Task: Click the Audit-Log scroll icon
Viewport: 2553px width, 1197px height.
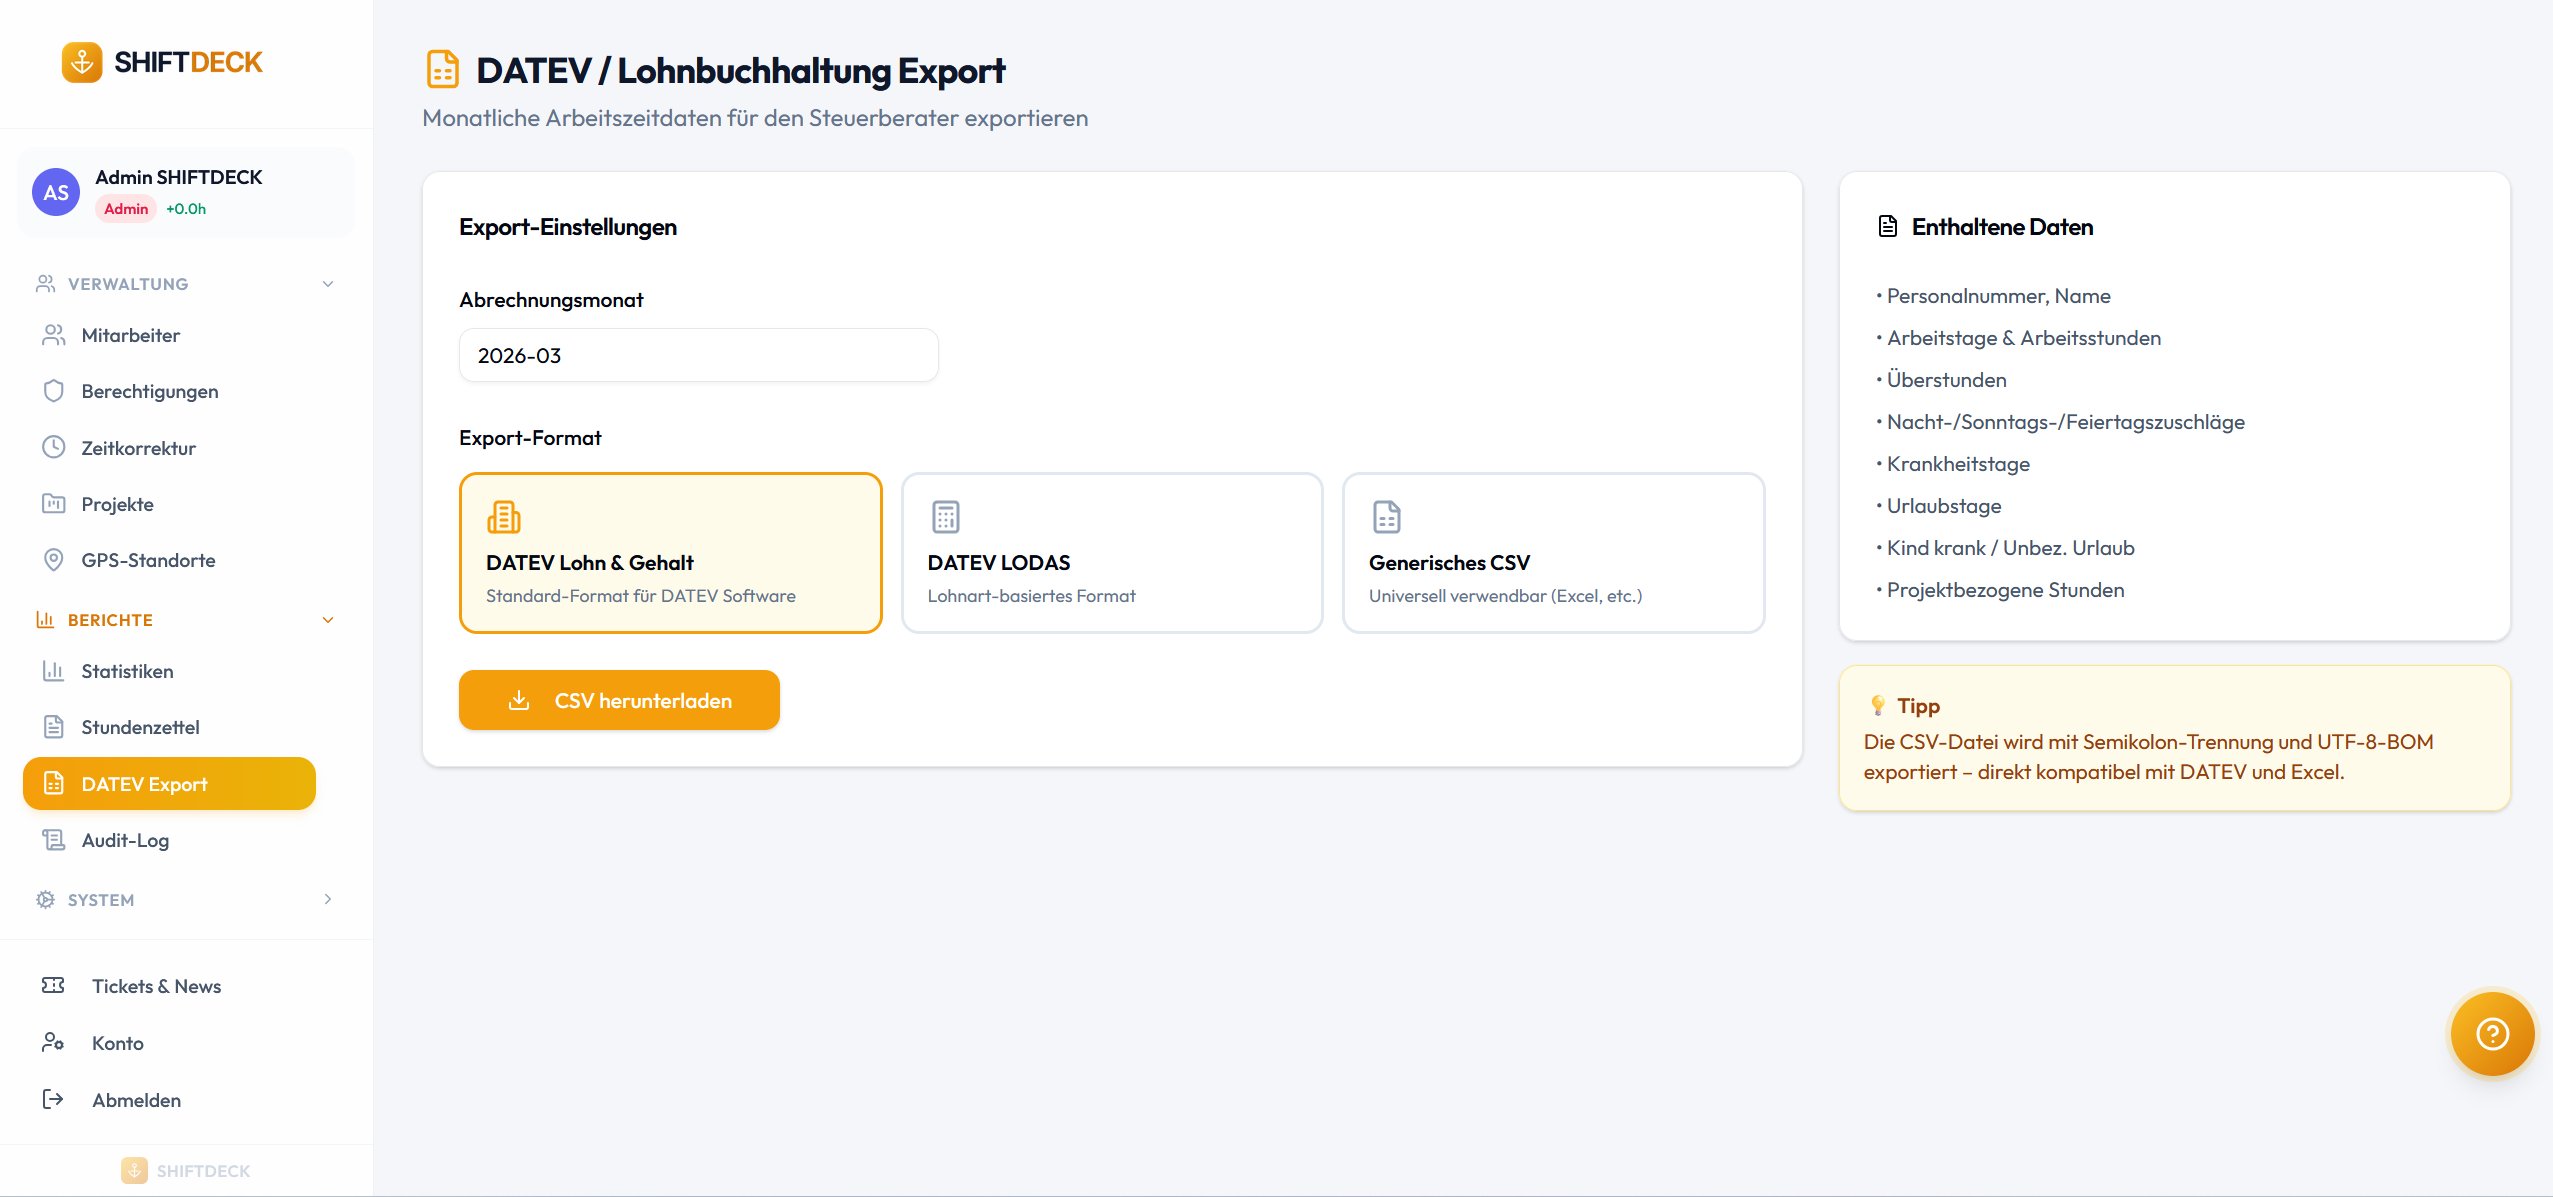Action: pos(53,840)
